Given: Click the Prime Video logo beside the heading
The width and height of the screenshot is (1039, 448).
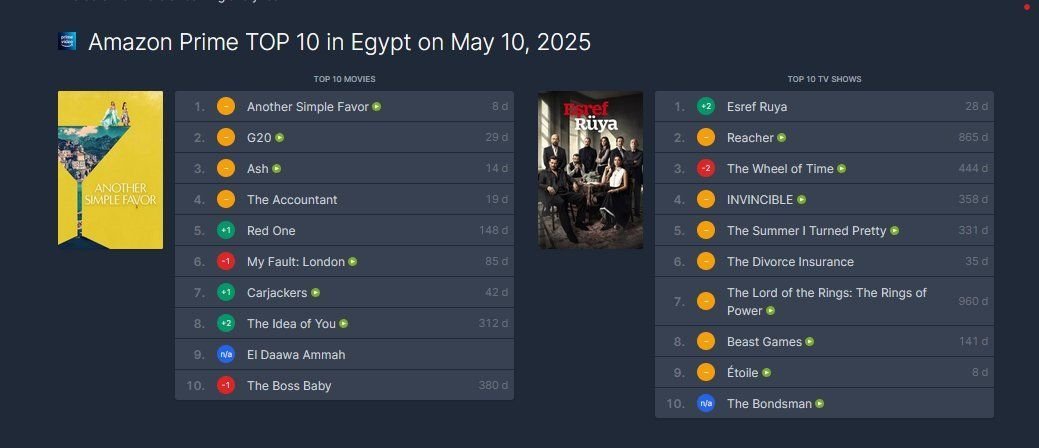Looking at the screenshot, I should [x=68, y=41].
